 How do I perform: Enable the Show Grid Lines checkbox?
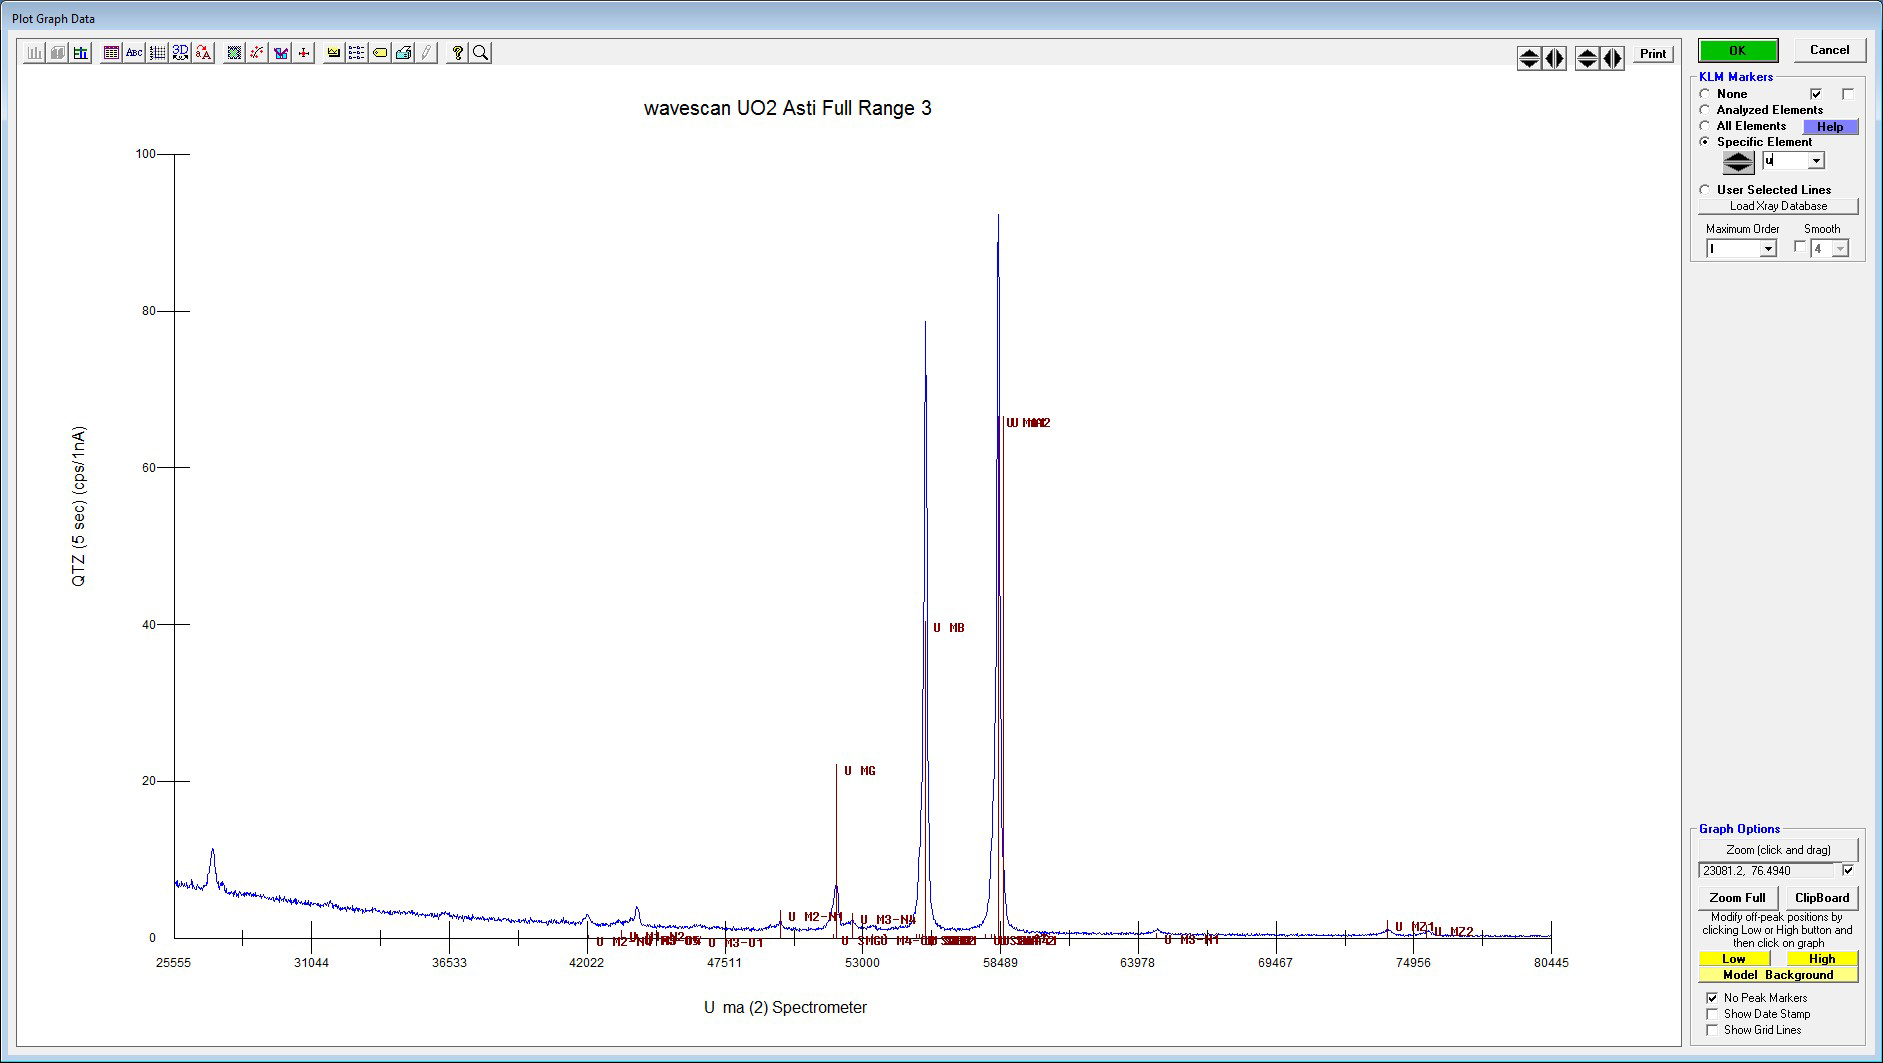pos(1712,1030)
